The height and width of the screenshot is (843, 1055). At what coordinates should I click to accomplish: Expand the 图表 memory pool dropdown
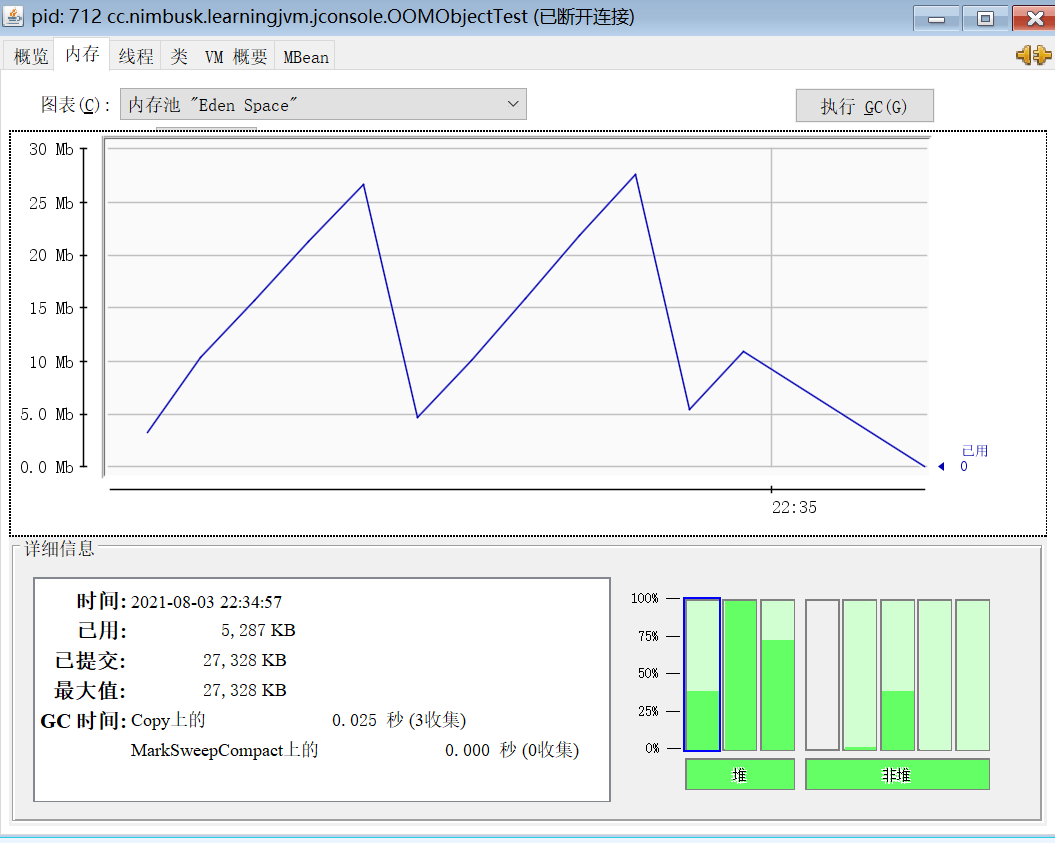coord(323,104)
